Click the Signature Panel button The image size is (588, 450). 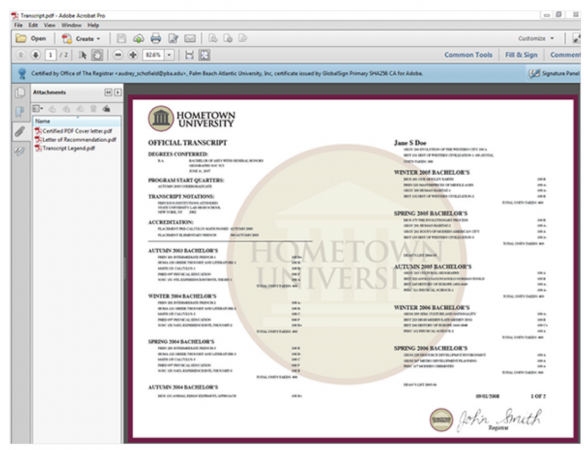[x=554, y=73]
